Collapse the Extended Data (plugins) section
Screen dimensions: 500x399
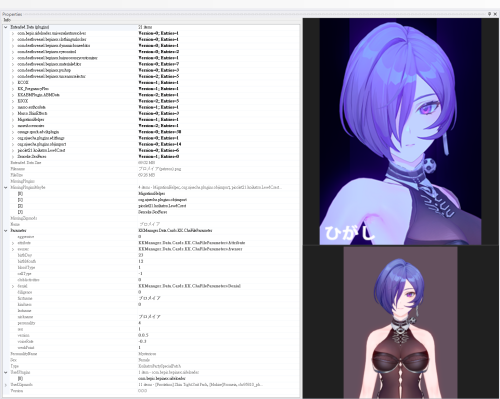click(6, 27)
